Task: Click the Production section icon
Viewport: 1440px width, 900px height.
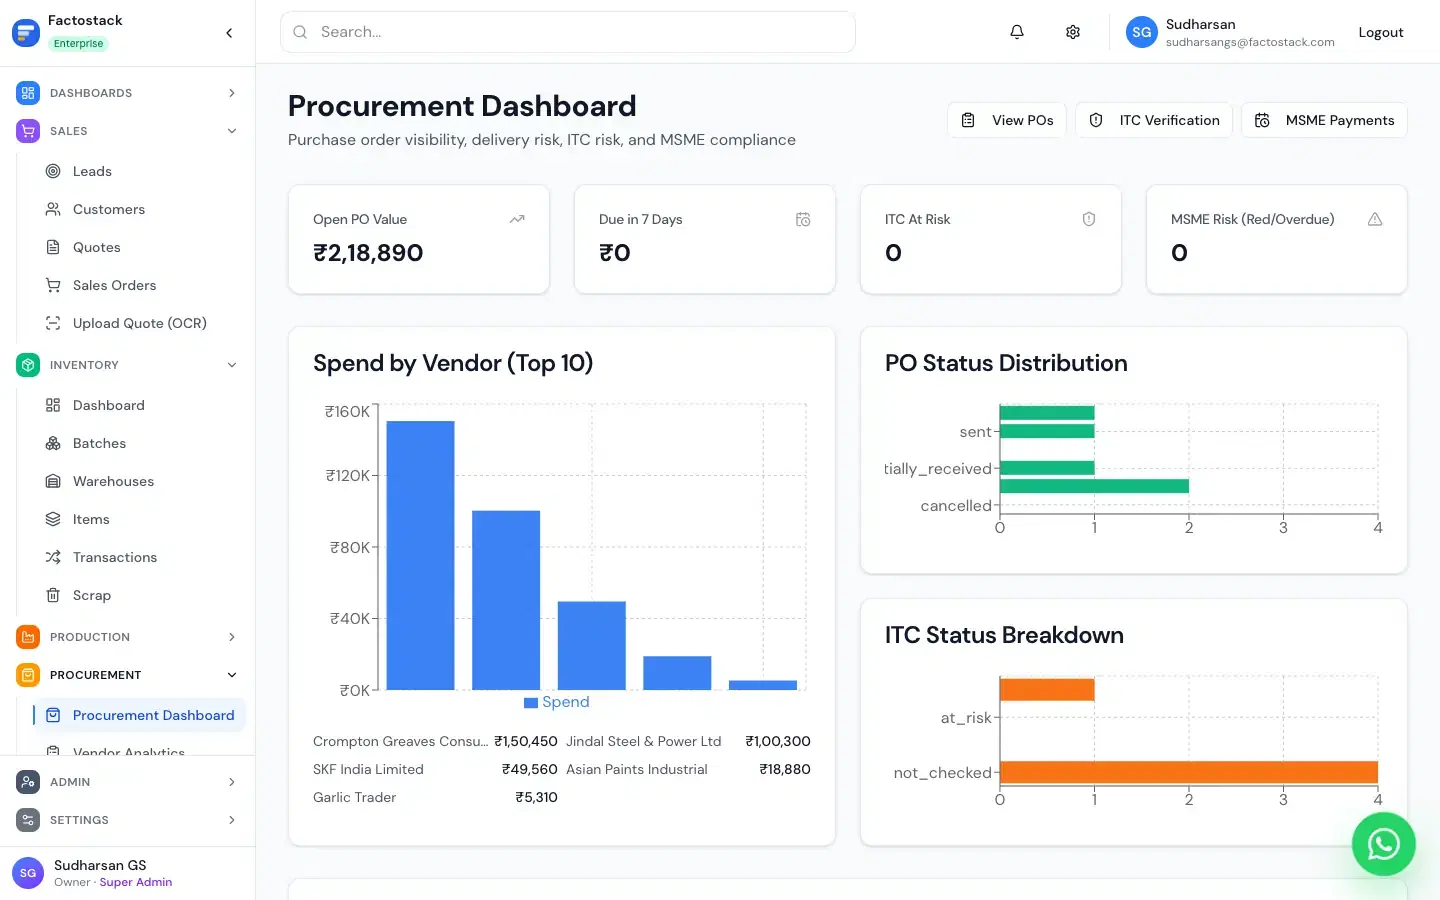Action: (x=28, y=637)
